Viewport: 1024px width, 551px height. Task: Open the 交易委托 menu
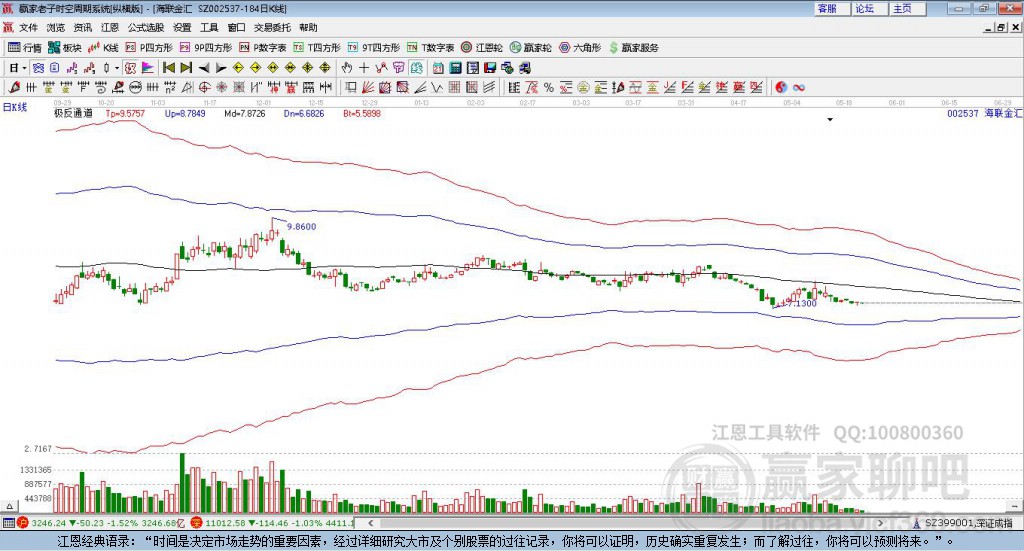pos(272,27)
